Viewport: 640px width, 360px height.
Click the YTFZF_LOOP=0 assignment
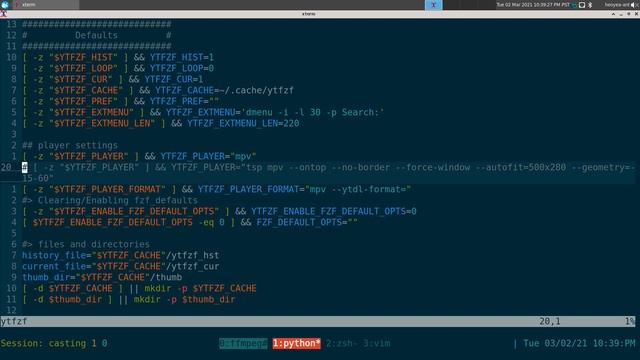click(182, 68)
